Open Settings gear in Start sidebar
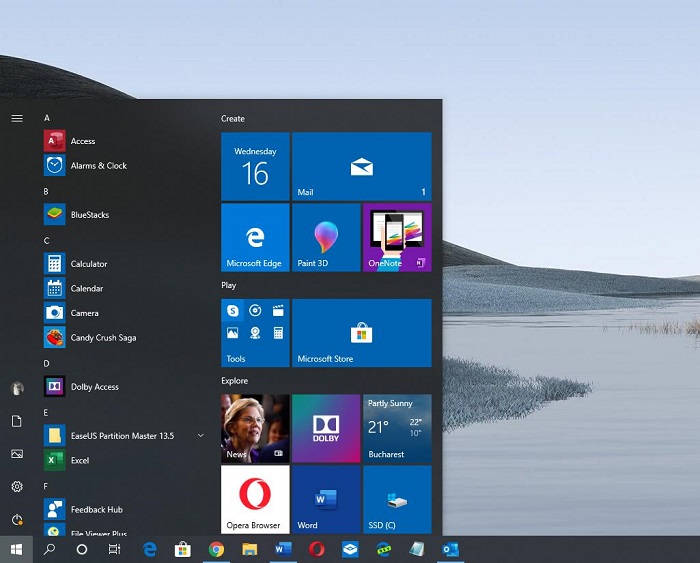 pyautogui.click(x=17, y=486)
